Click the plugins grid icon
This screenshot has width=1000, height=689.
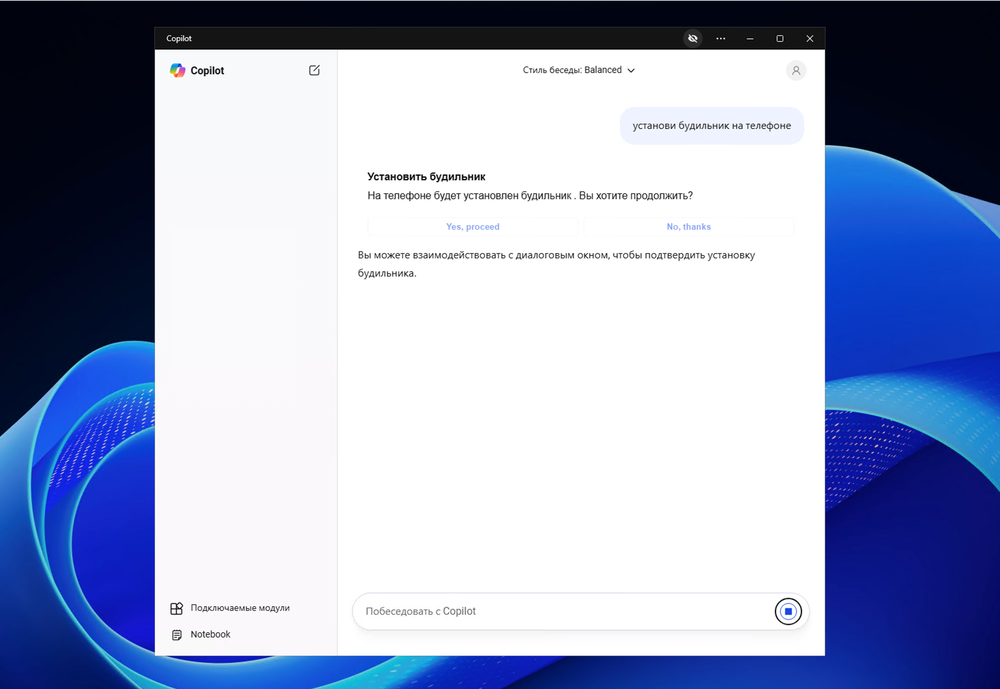pyautogui.click(x=177, y=608)
